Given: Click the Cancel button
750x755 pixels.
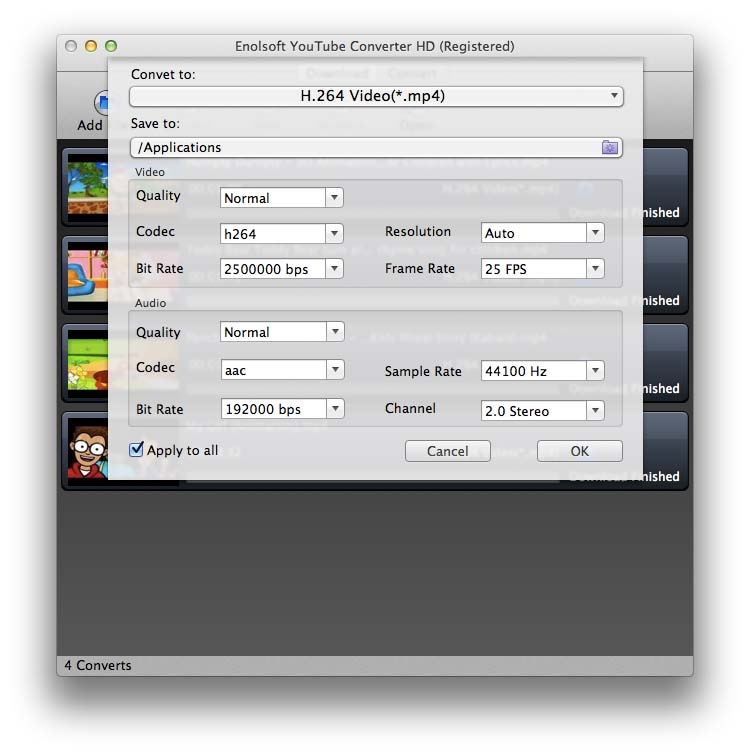Looking at the screenshot, I should point(448,451).
